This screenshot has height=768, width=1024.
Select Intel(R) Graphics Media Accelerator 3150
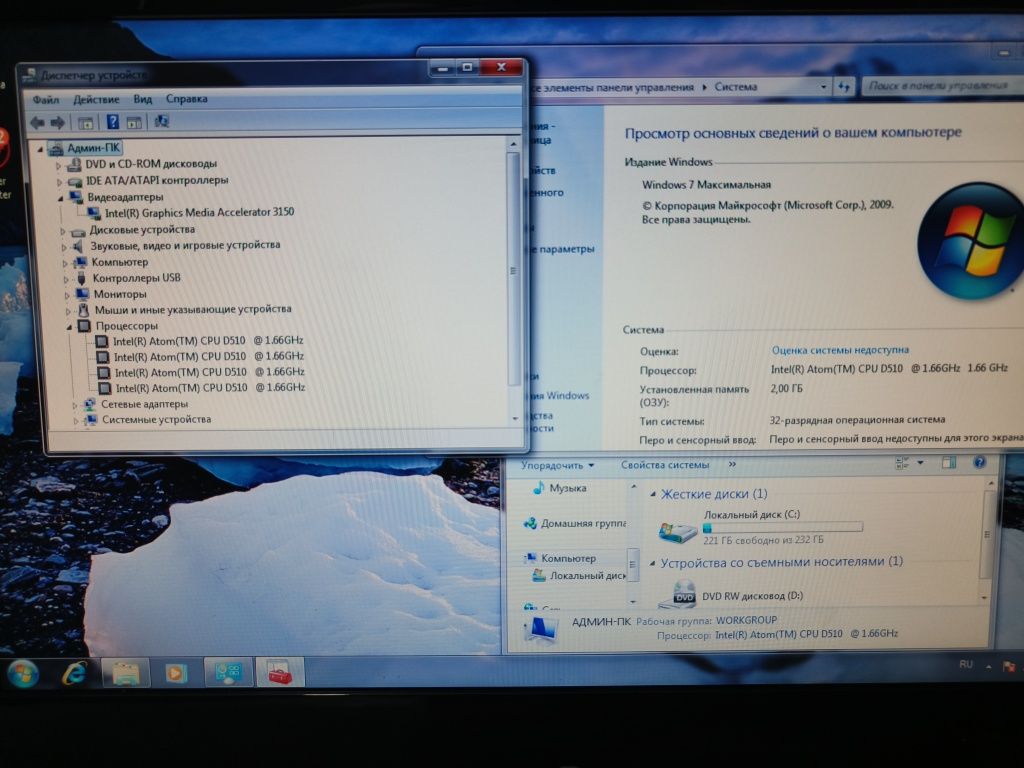pos(199,212)
